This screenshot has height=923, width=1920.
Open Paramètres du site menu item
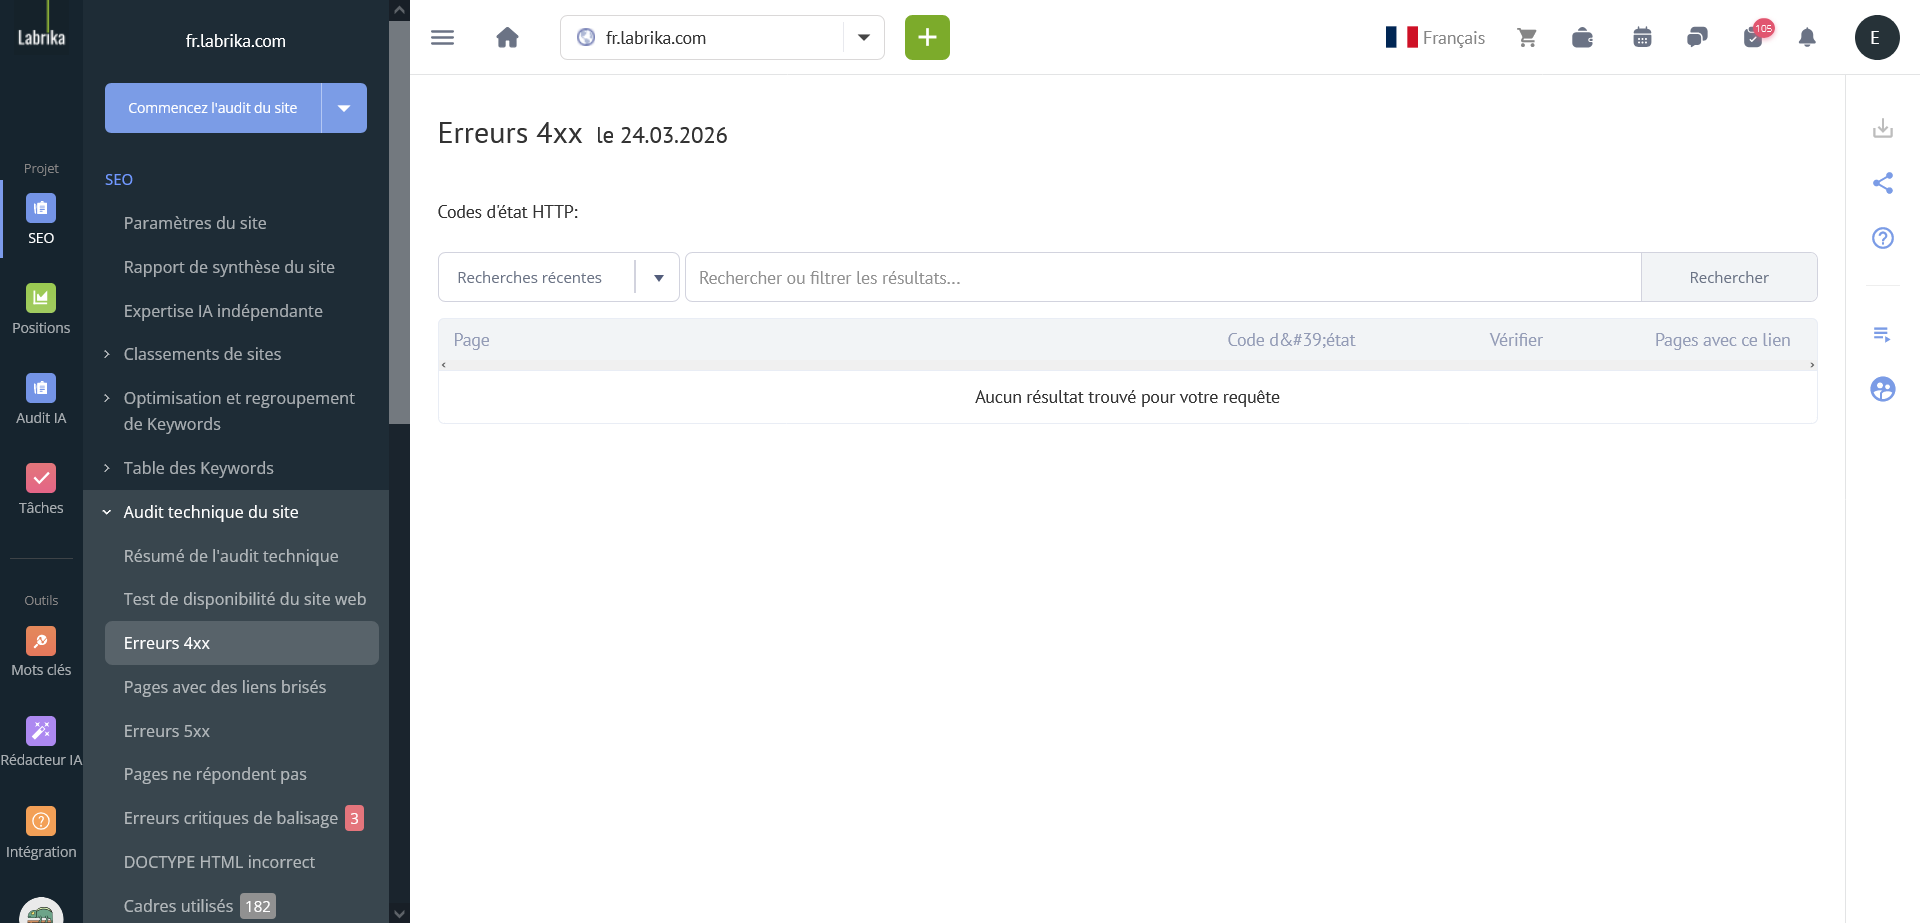click(x=195, y=223)
